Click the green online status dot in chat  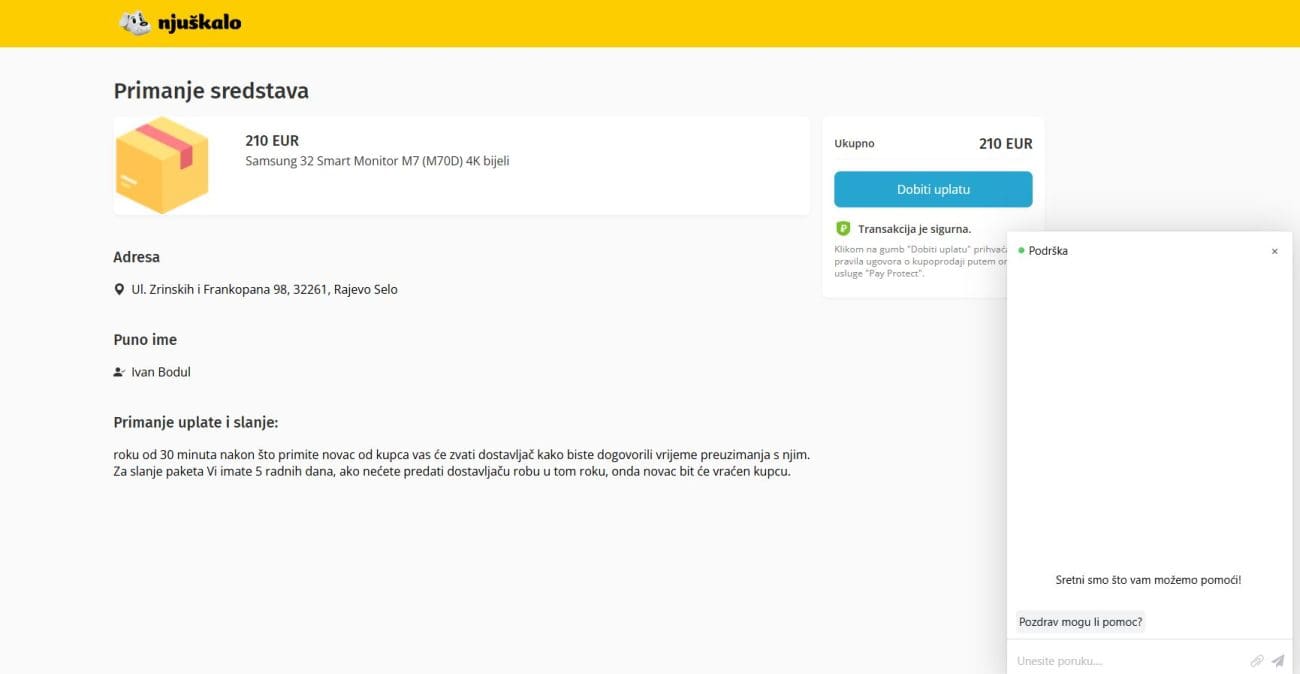[1021, 250]
